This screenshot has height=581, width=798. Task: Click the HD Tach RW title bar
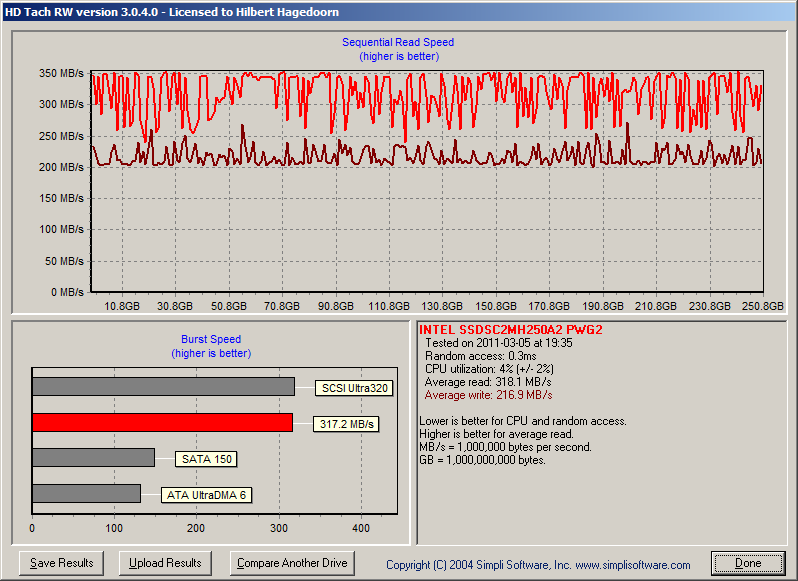(x=399, y=12)
